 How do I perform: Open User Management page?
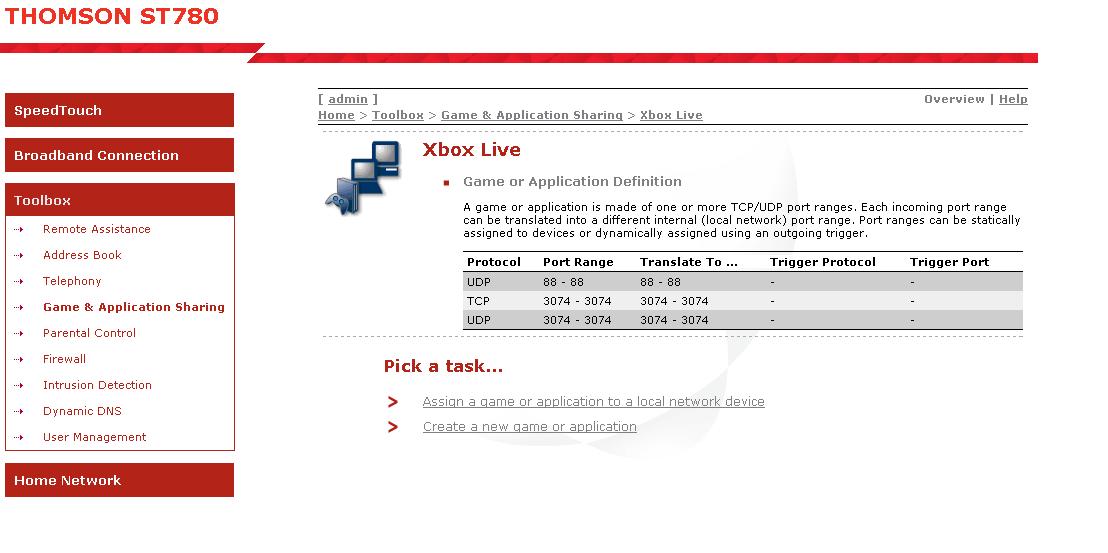coord(95,437)
